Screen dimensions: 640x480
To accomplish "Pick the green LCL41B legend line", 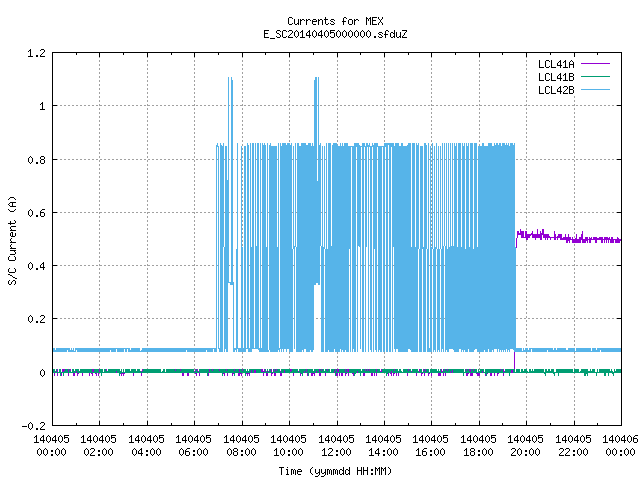I will click(595, 77).
